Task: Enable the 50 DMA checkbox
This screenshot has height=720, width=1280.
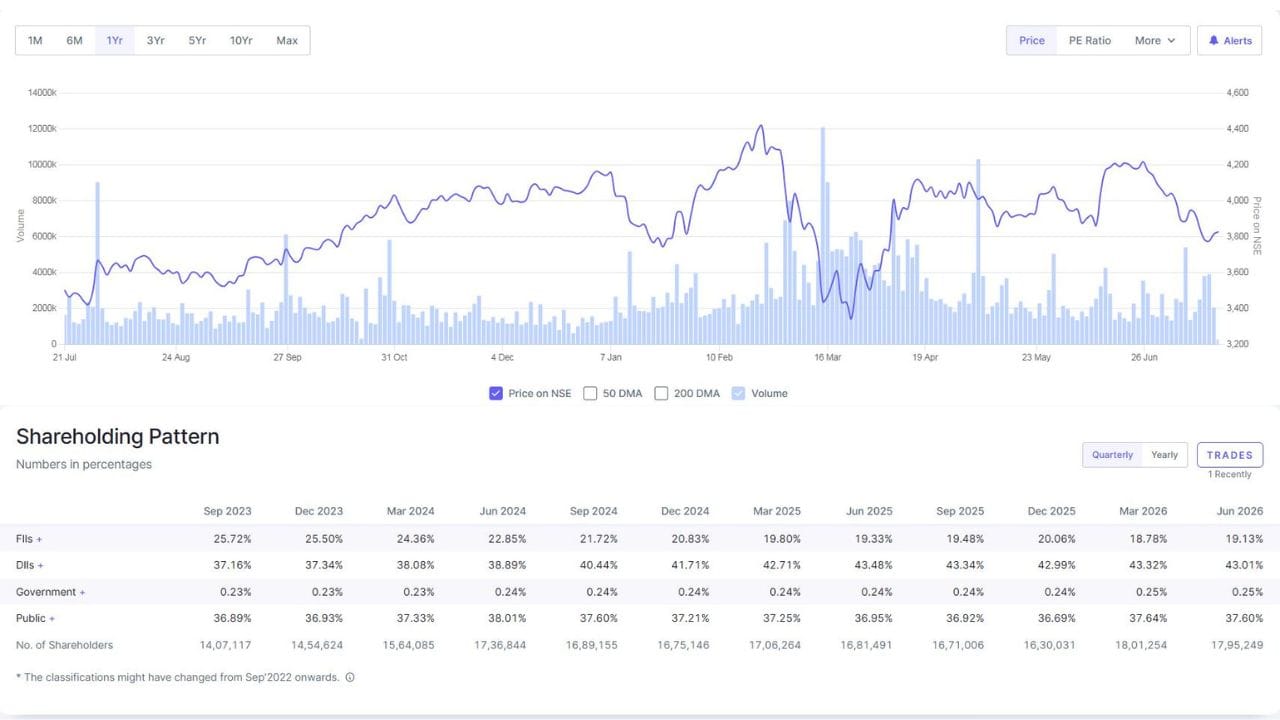Action: click(x=590, y=393)
